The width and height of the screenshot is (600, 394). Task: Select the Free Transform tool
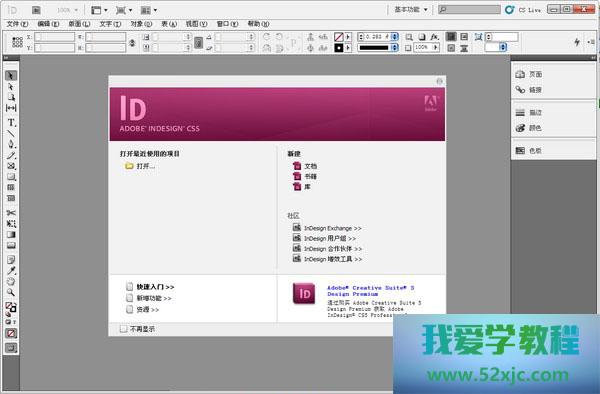[11, 223]
